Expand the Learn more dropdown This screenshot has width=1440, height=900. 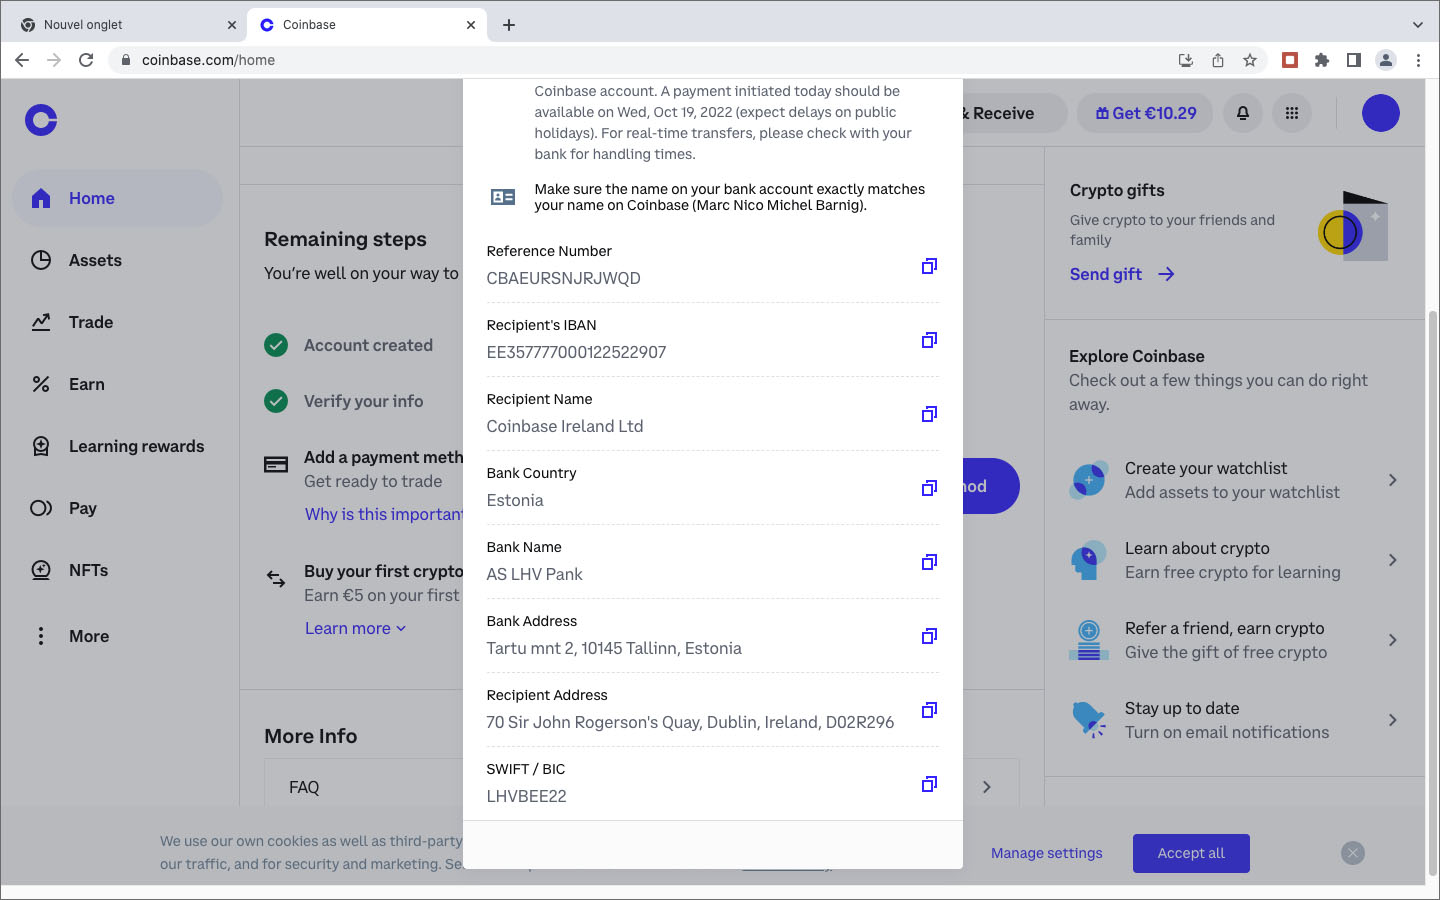point(355,628)
